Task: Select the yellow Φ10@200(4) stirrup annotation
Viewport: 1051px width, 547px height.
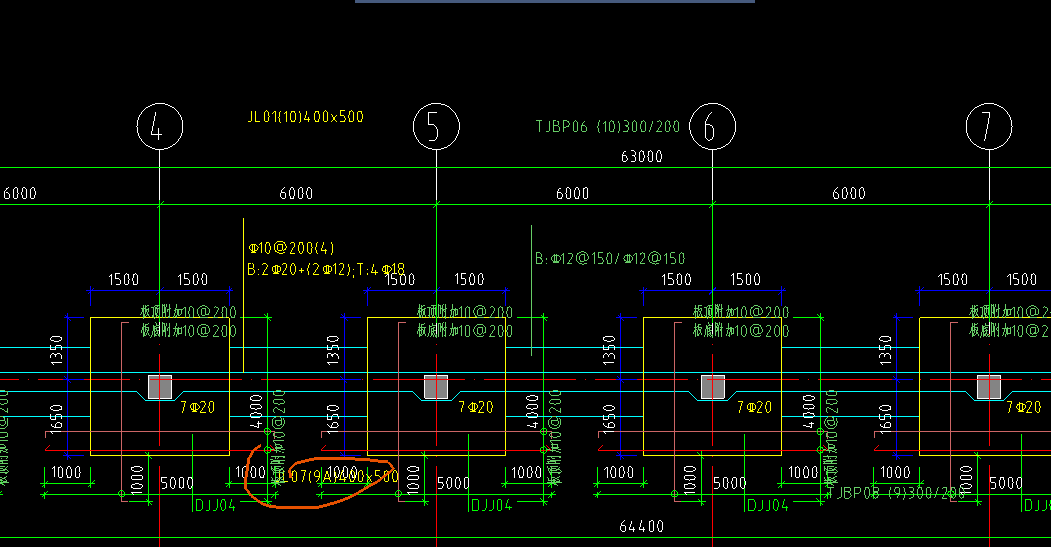Action: [291, 248]
